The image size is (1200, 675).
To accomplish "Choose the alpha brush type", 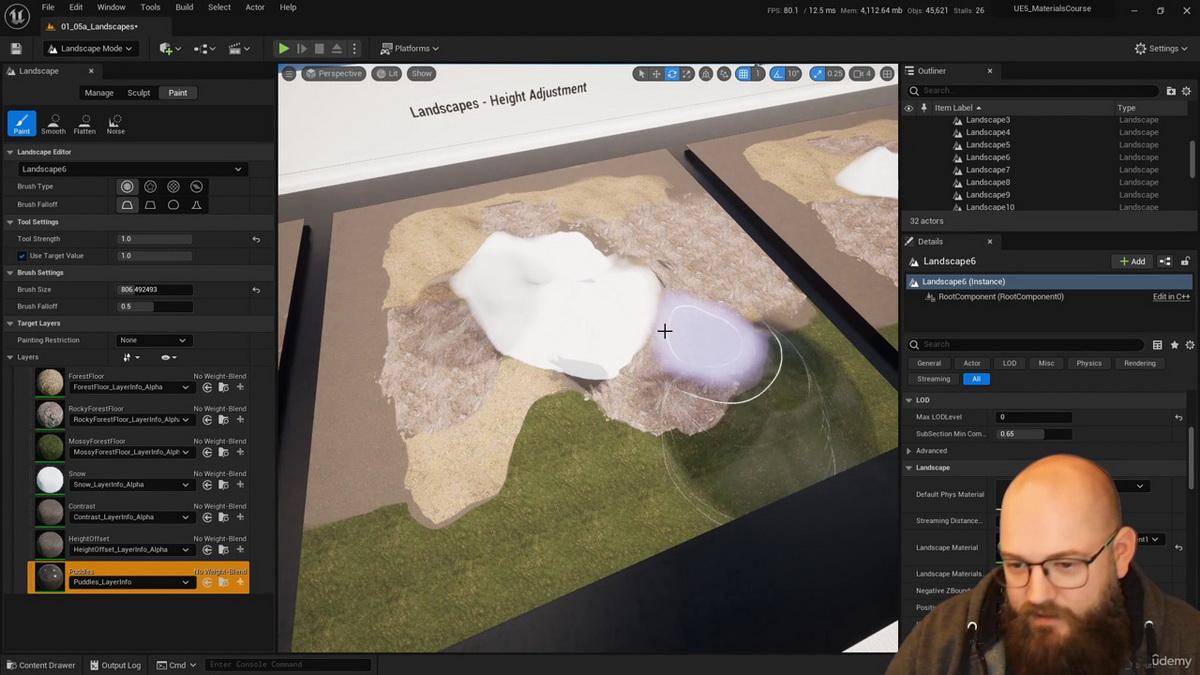I will click(150, 187).
